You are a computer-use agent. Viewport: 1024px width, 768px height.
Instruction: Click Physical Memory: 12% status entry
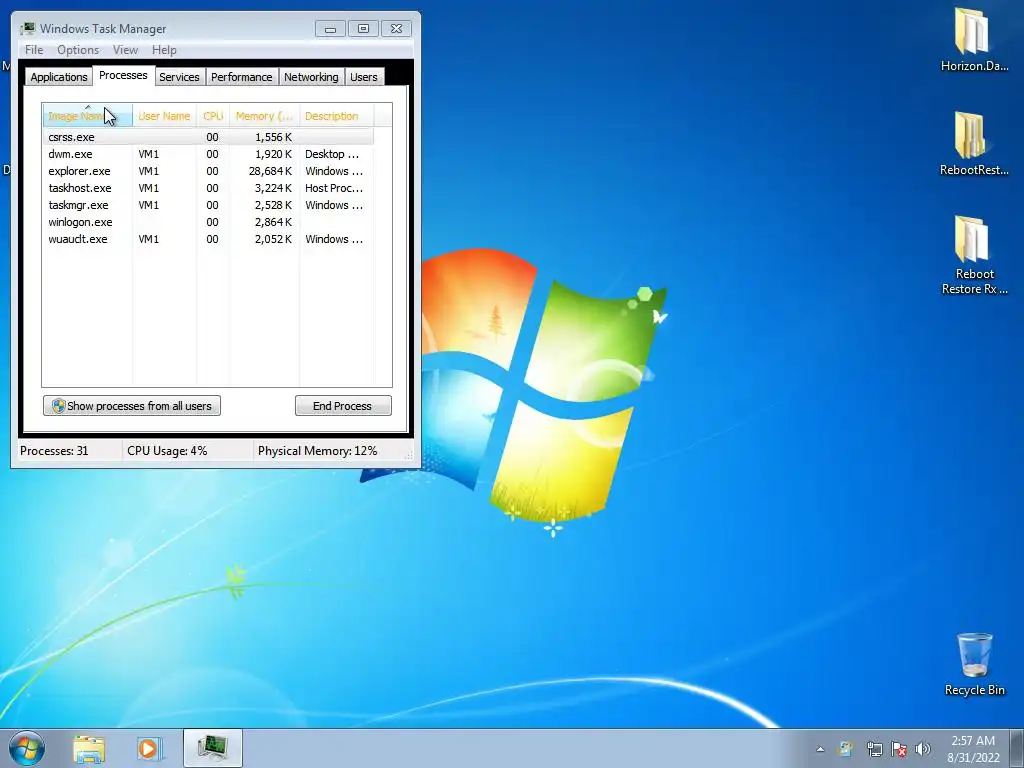tap(317, 451)
